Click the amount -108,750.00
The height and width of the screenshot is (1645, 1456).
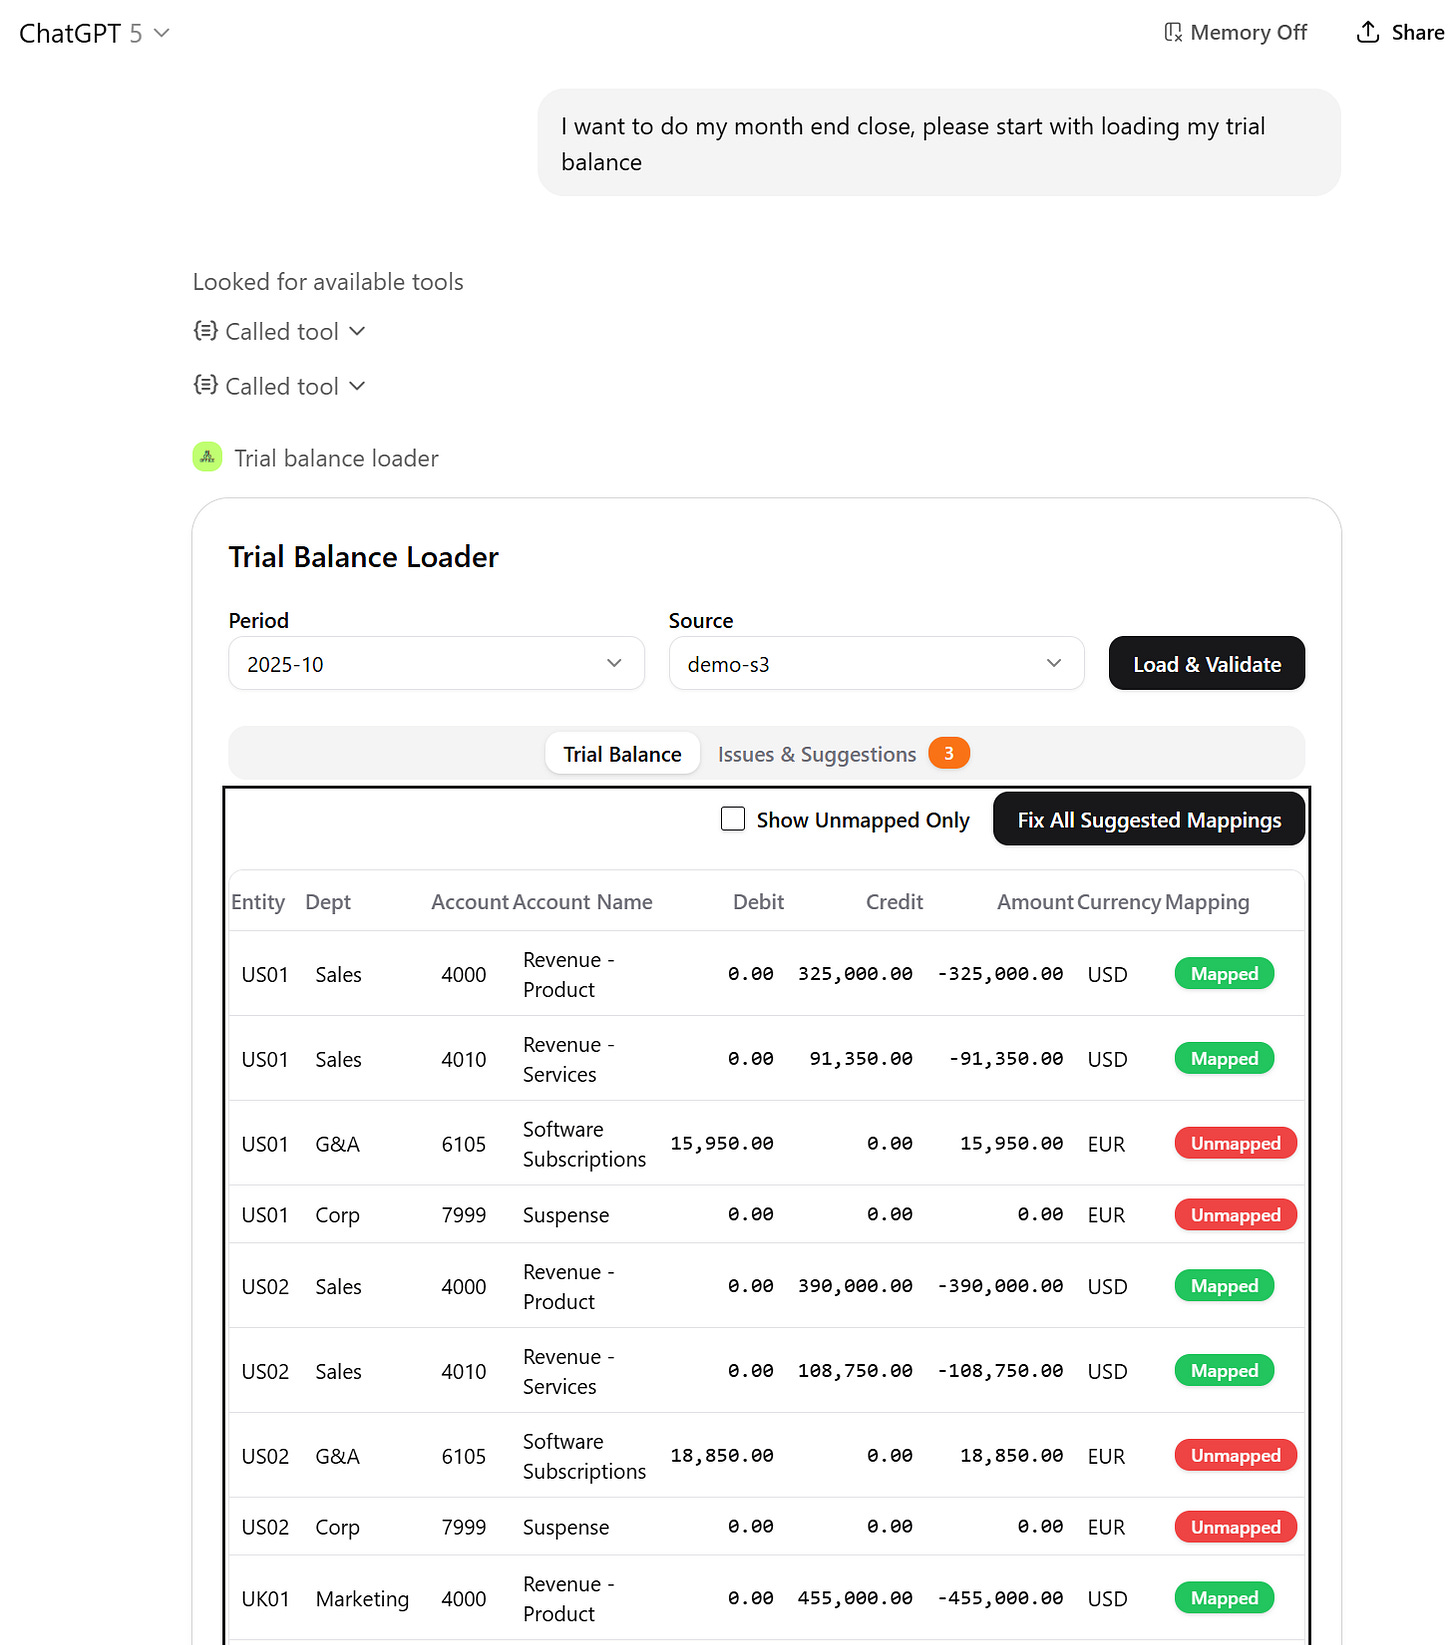1000,1371
